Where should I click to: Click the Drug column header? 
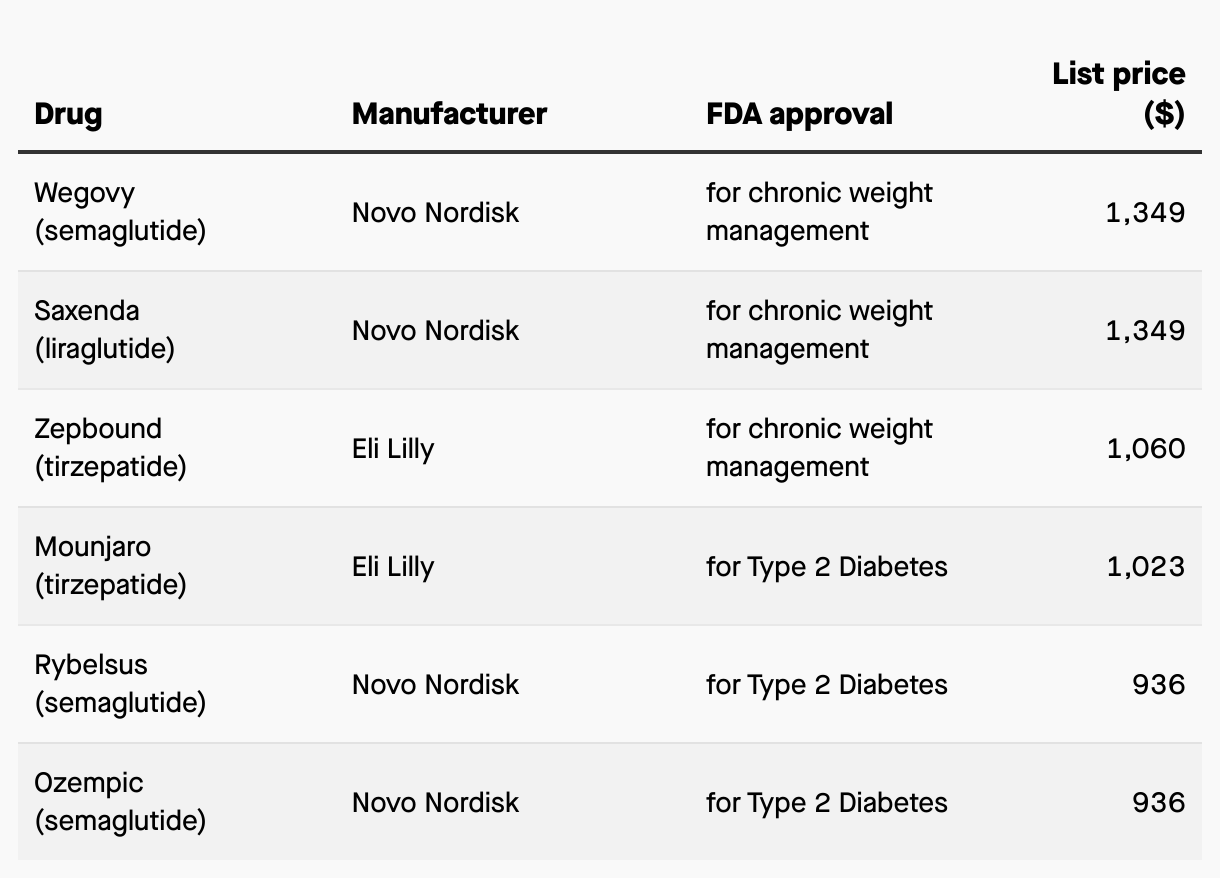(68, 114)
